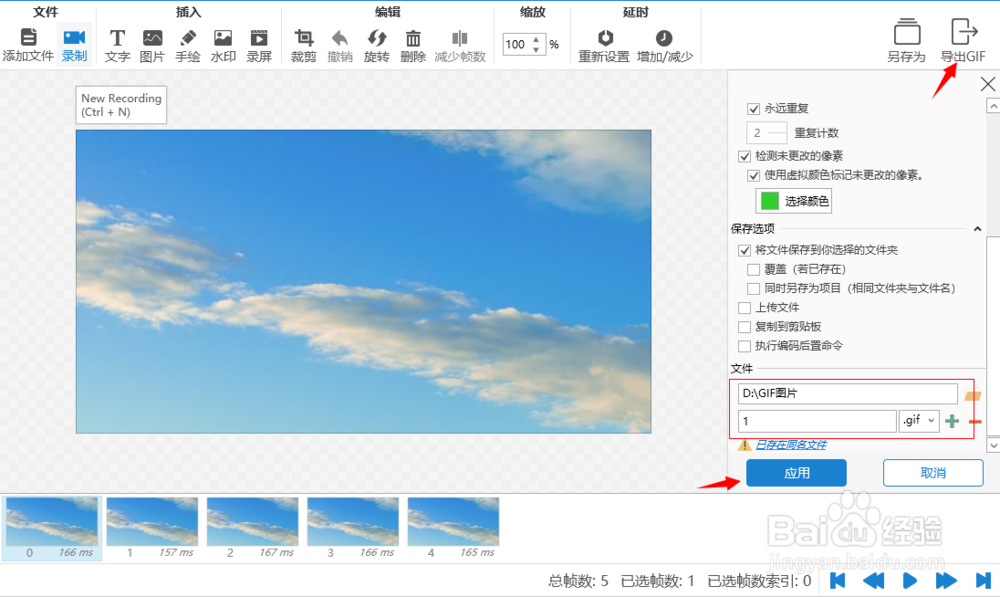Open the 文字 text insertion tool
This screenshot has width=1000, height=597.
117,40
